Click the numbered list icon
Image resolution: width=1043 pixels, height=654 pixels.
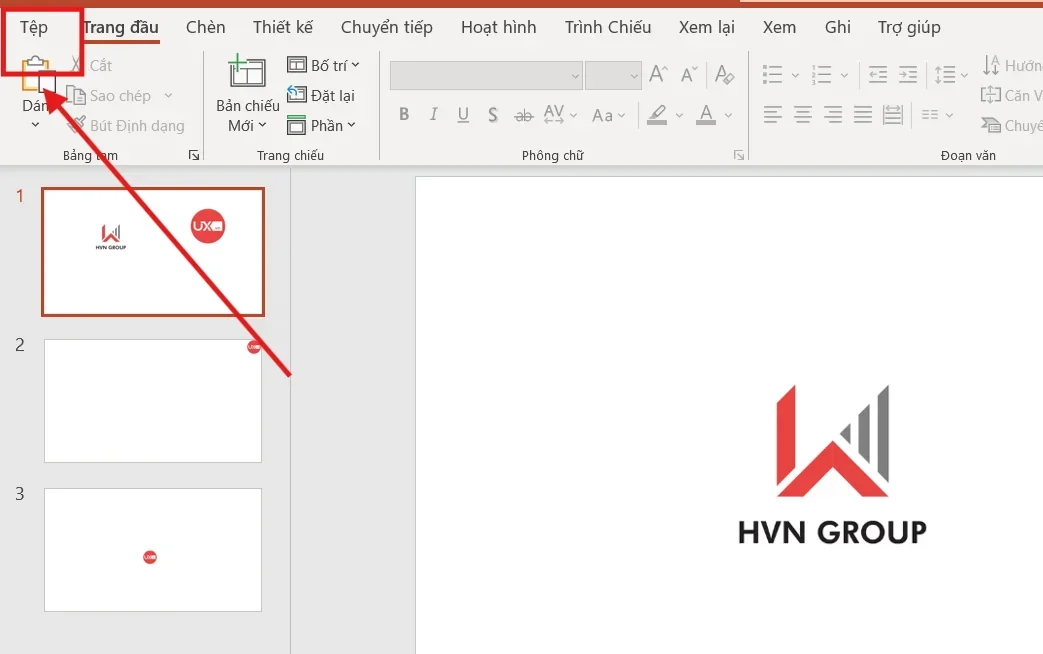click(x=821, y=74)
